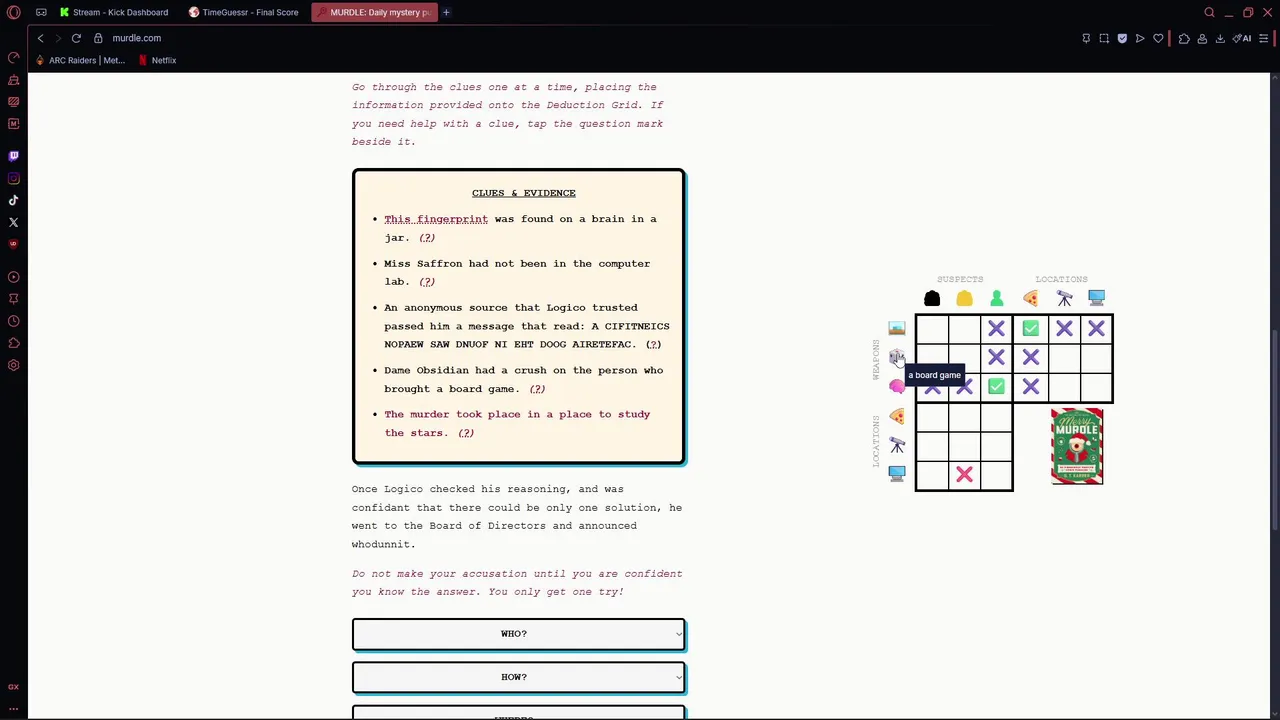
Task: Click the 'This fingerprint' link
Action: click(x=436, y=219)
